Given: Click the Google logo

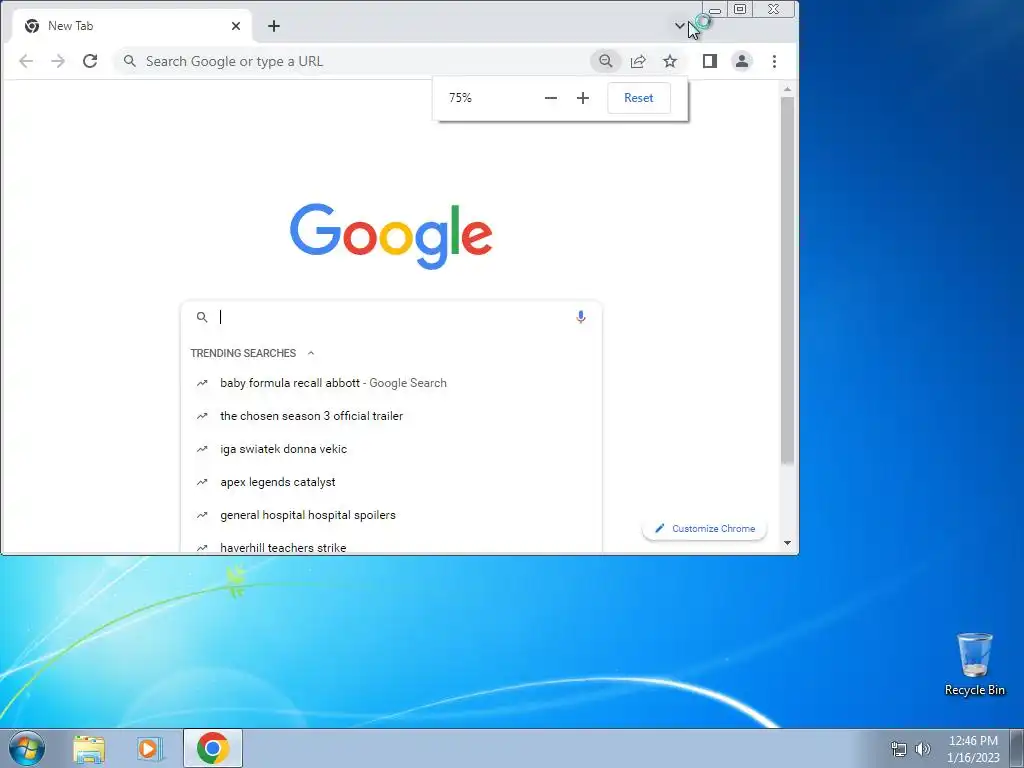Looking at the screenshot, I should point(391,236).
